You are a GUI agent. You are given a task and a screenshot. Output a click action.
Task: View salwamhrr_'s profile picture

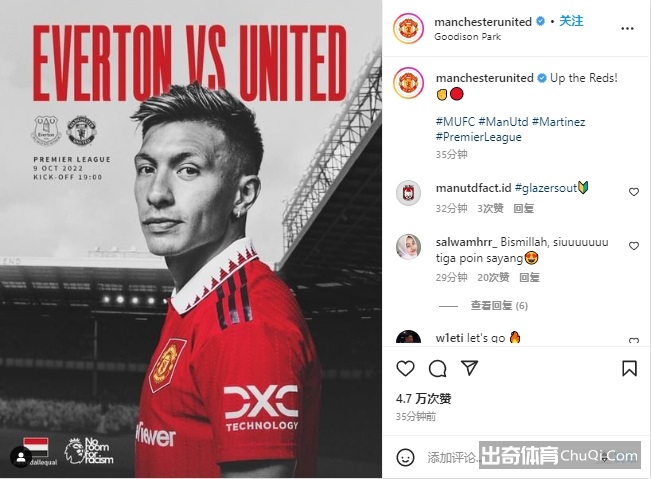pyautogui.click(x=409, y=247)
